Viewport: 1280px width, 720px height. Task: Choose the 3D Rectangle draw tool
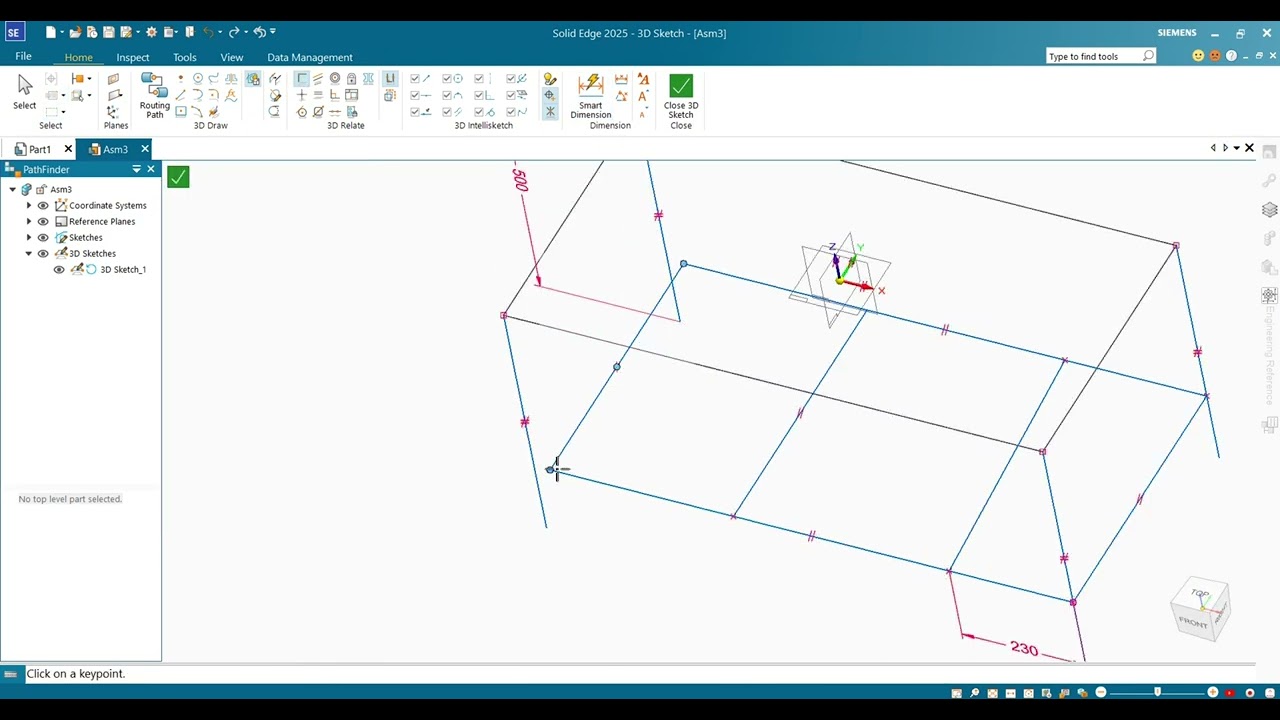pyautogui.click(x=180, y=112)
